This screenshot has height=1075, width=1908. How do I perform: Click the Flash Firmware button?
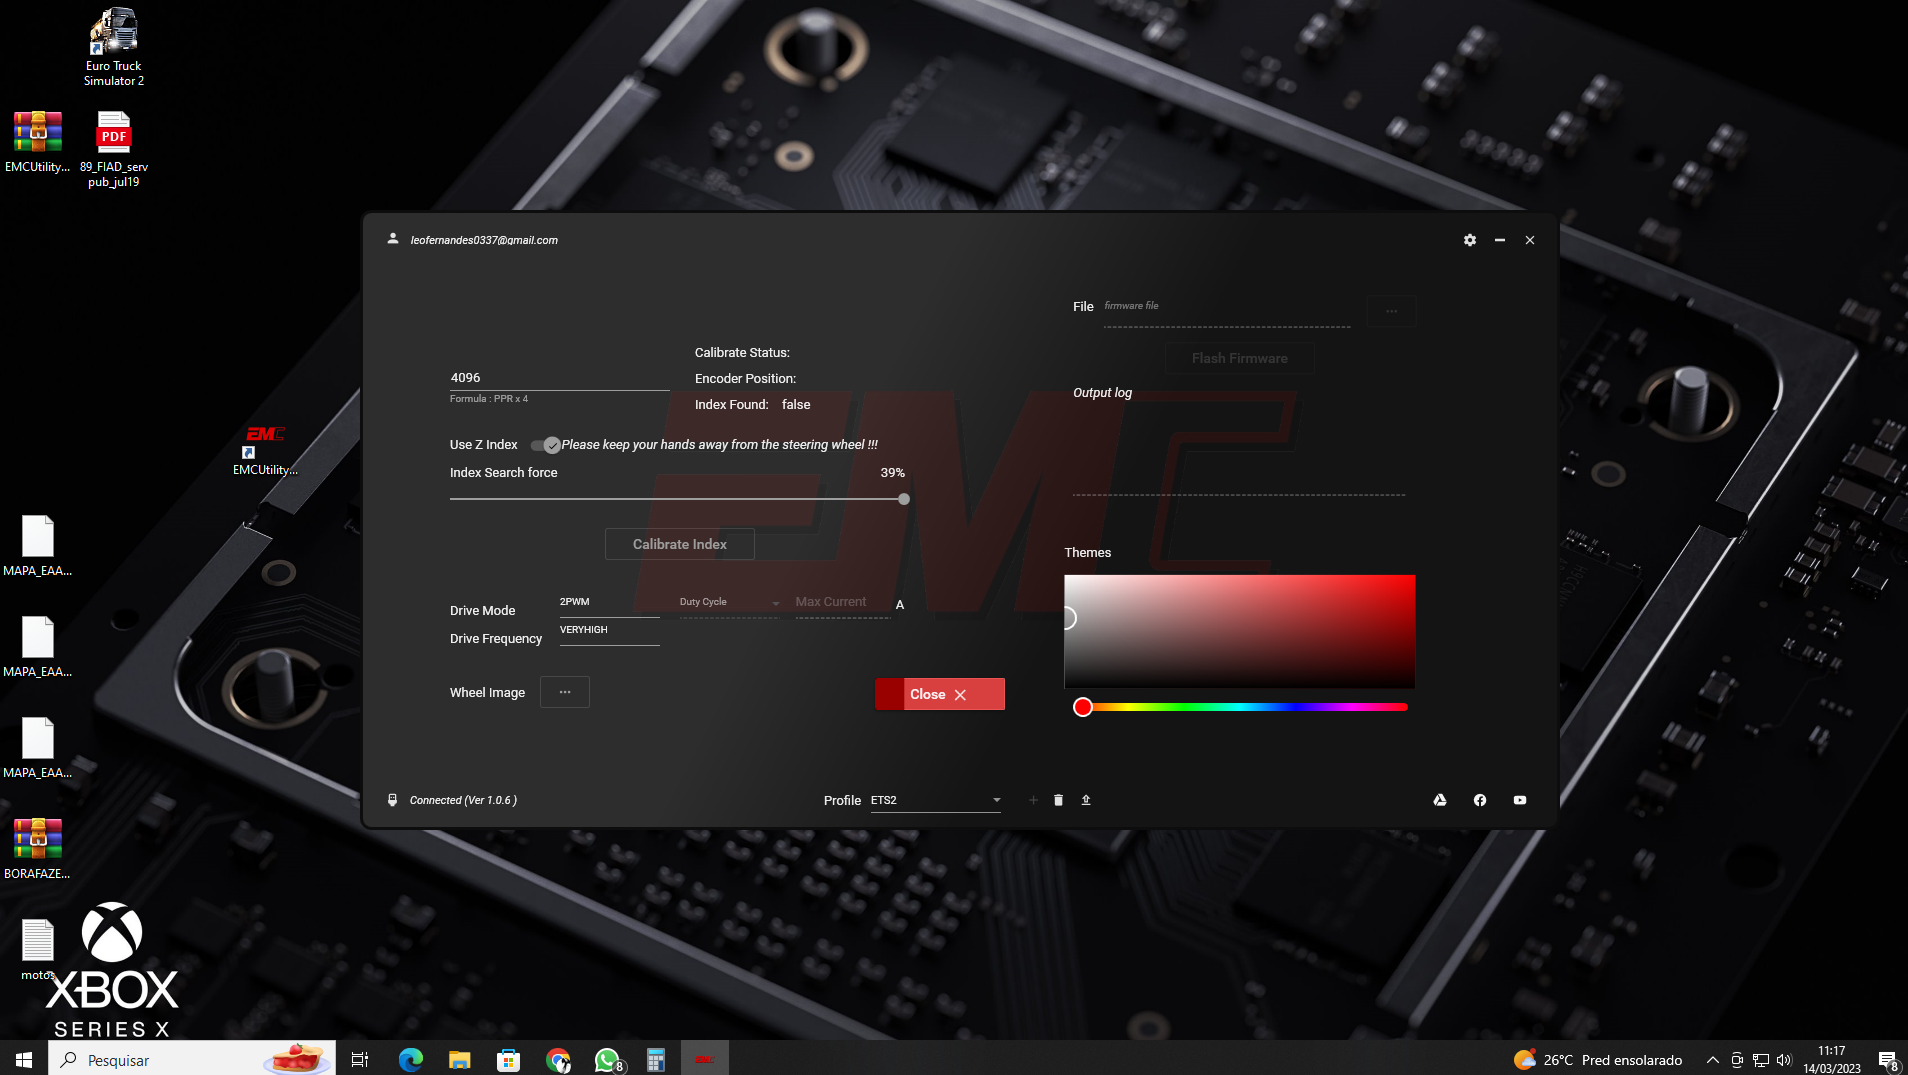click(x=1239, y=358)
